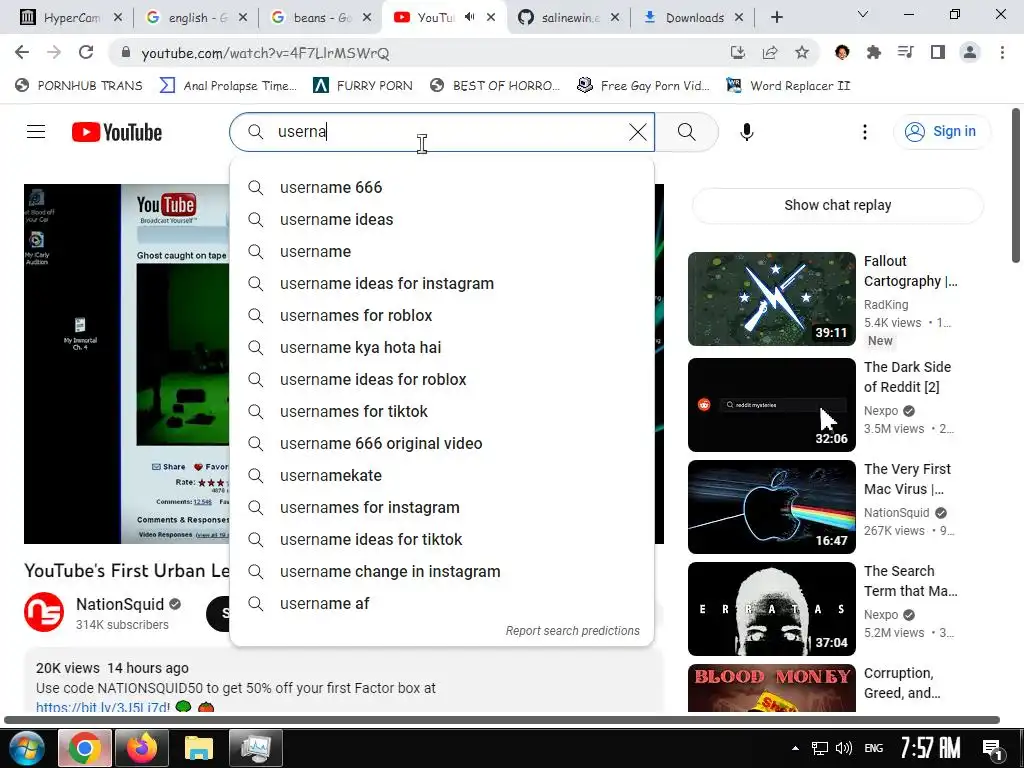Screen dimensions: 1024x768
Task: Open NationSquid channel avatar
Action: tap(44, 612)
